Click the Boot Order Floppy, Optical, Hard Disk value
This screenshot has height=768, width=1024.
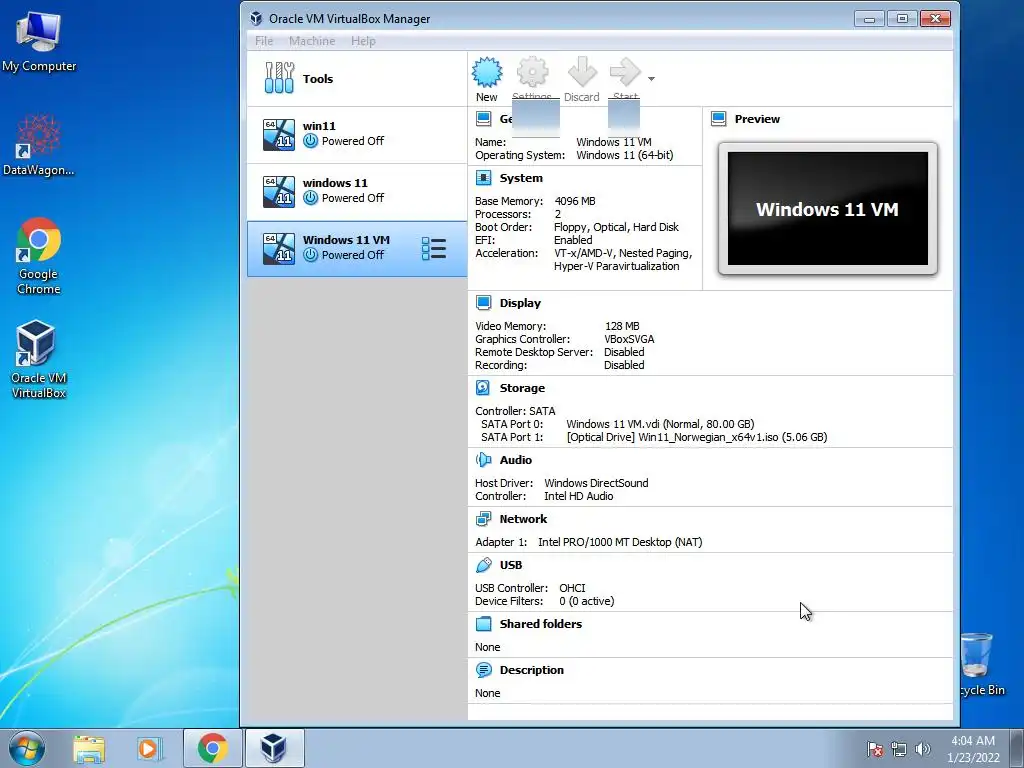pos(616,227)
